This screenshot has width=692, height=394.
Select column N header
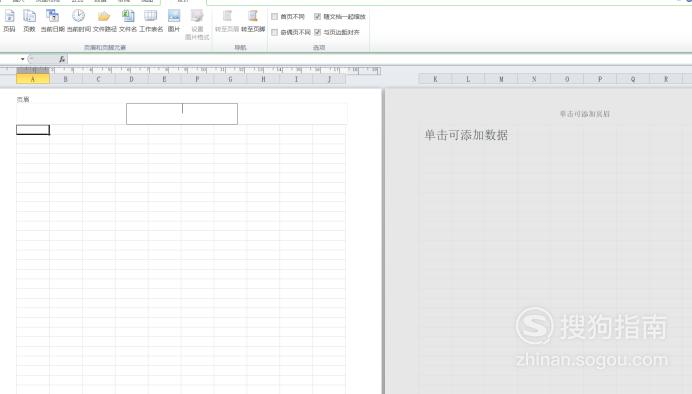534,79
